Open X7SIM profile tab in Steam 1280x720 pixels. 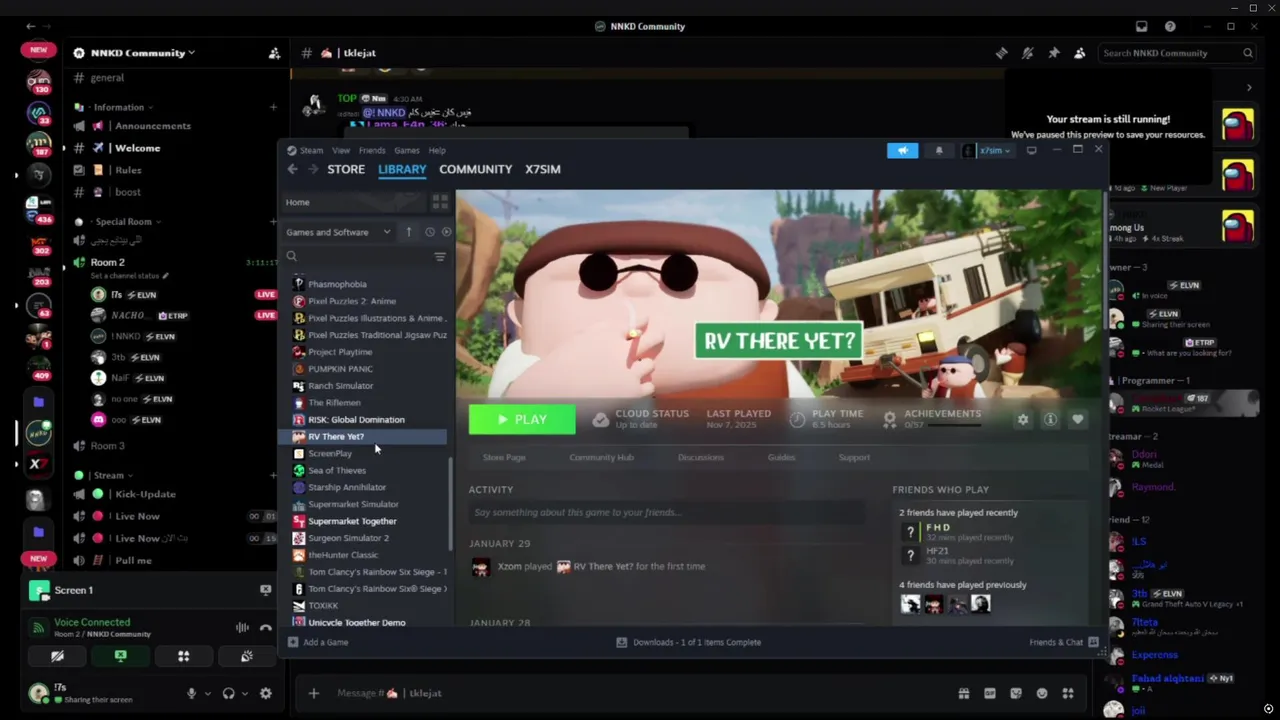tap(543, 169)
